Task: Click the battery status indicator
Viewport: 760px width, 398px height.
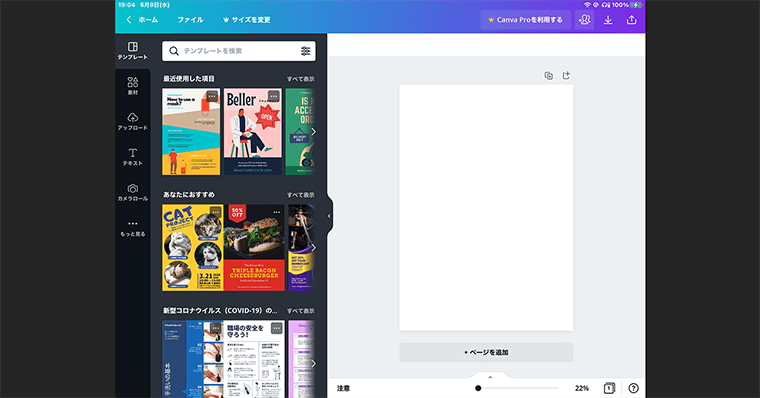Action: tap(635, 5)
